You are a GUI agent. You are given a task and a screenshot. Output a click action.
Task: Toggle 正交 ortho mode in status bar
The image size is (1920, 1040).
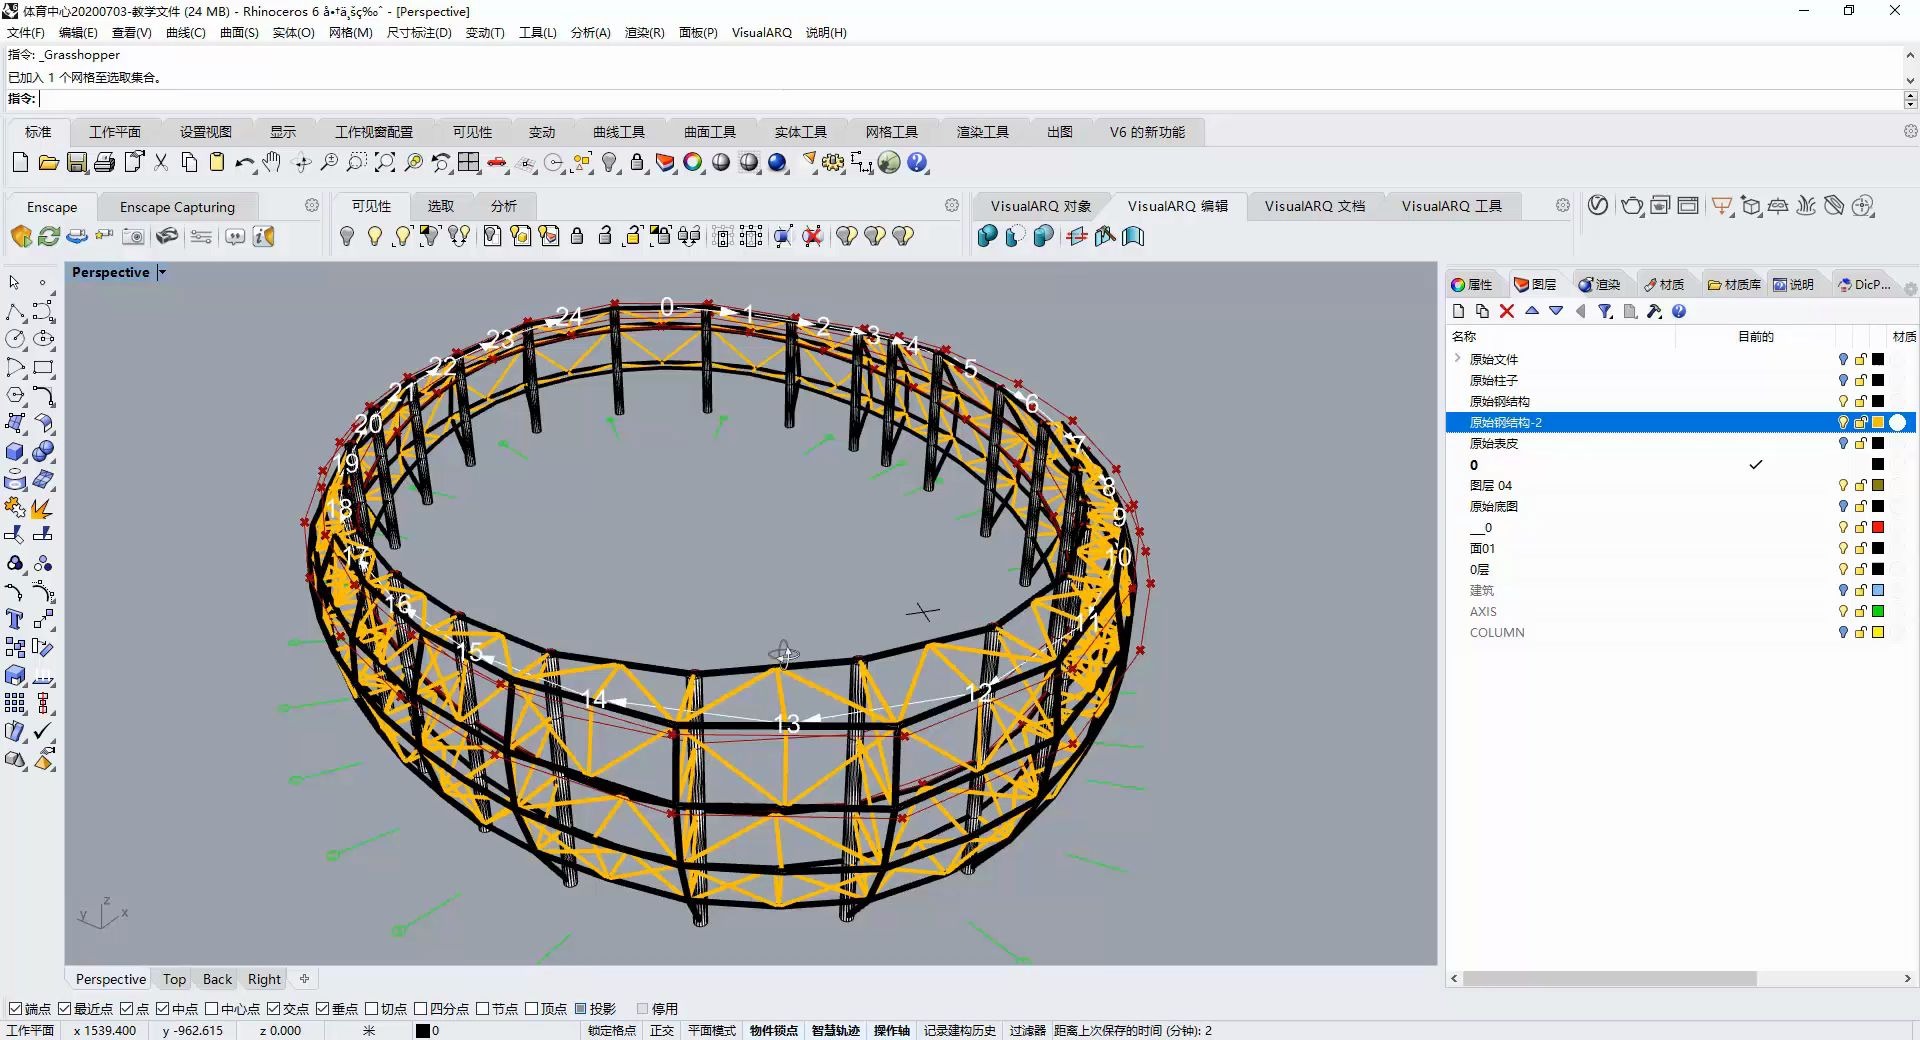tap(661, 1031)
